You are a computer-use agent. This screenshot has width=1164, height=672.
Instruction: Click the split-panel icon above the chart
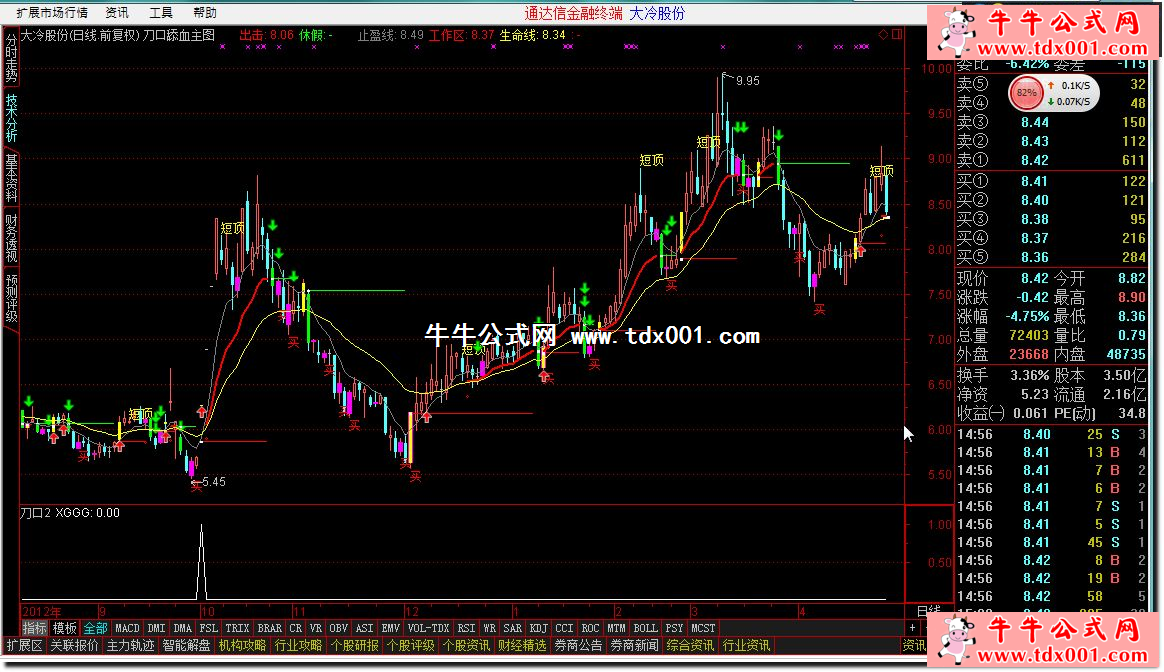(897, 34)
